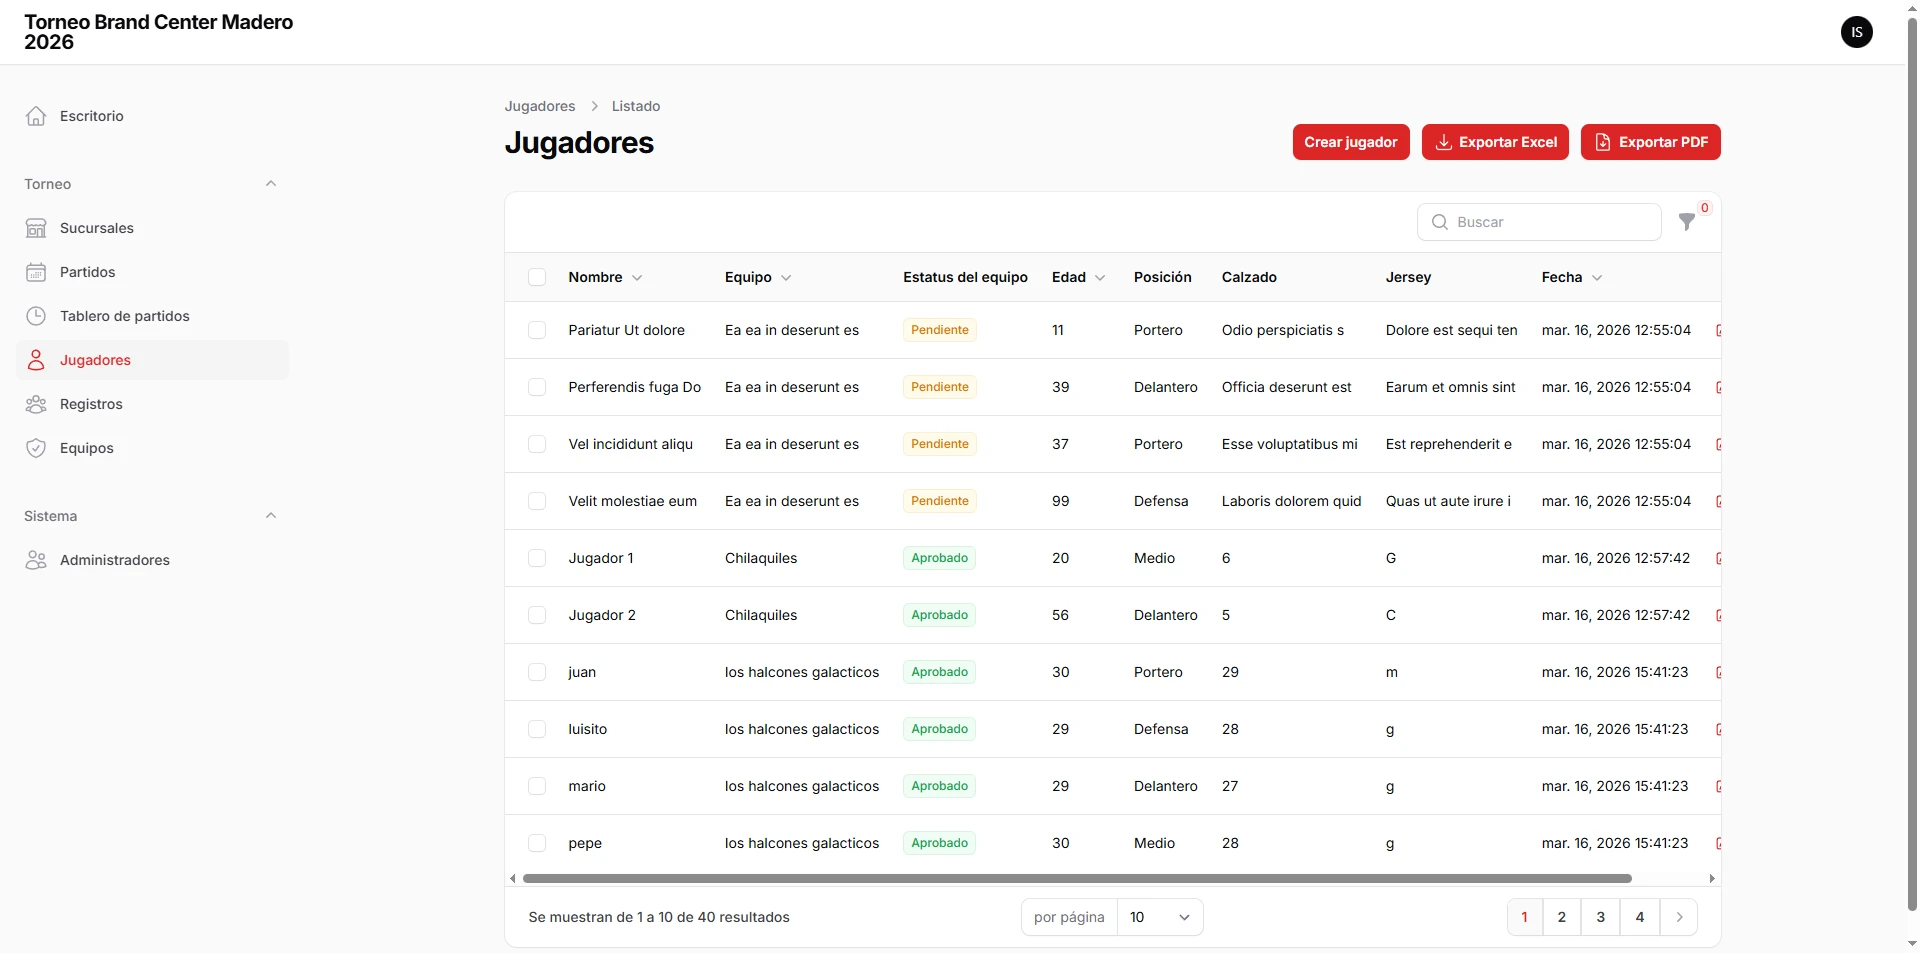Go to page 3 of results
The width and height of the screenshot is (1920, 953).
point(1601,917)
